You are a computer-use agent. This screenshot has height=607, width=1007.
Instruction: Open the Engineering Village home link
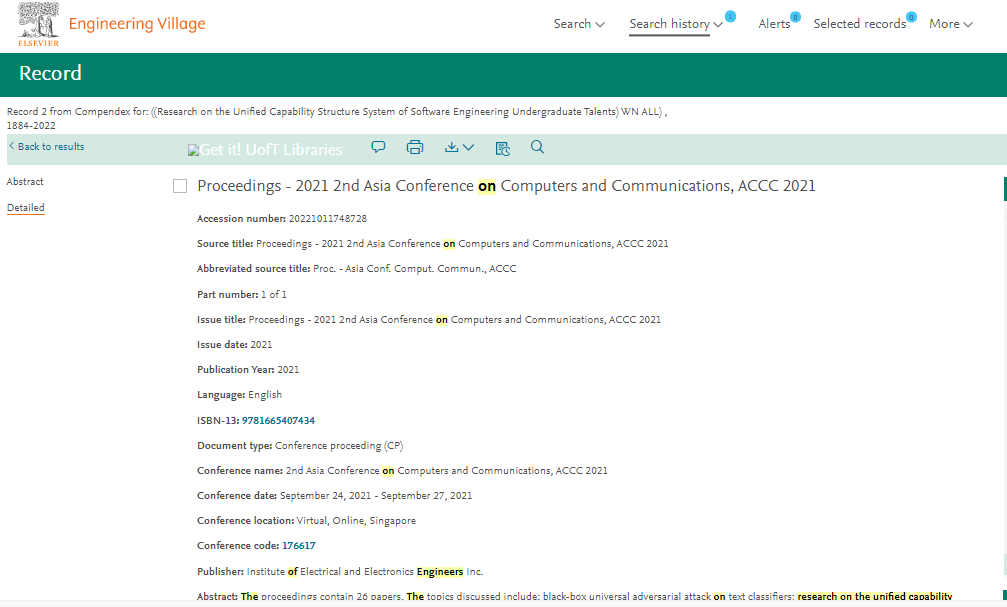point(137,24)
